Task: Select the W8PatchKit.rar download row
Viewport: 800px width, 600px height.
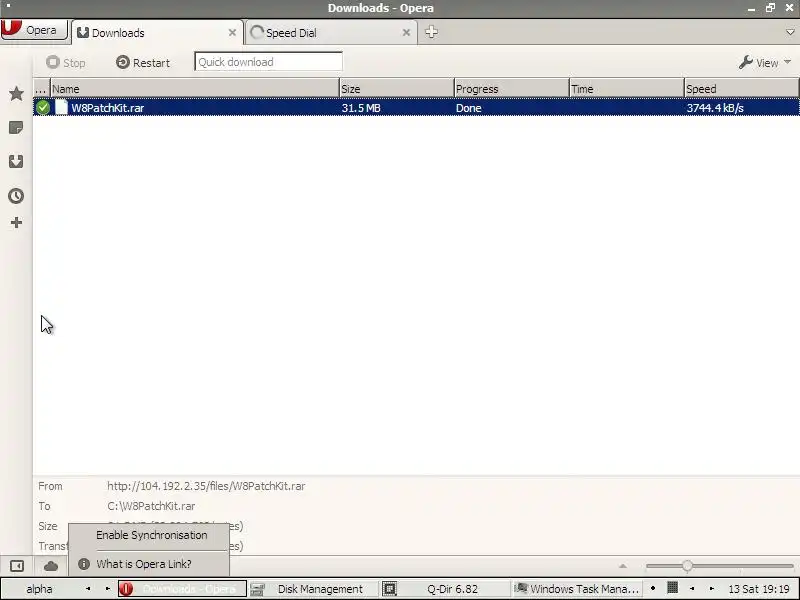Action: click(416, 108)
